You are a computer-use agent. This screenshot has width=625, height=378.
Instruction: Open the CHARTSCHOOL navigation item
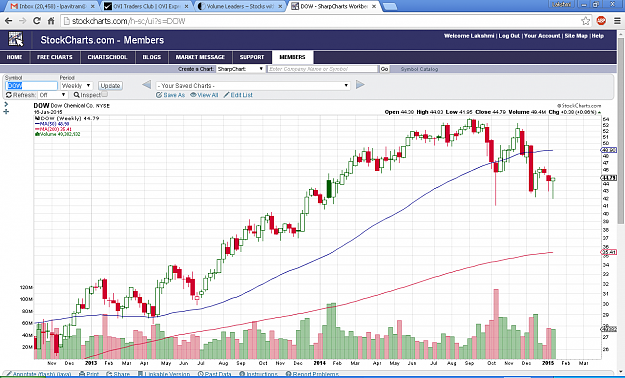107,57
